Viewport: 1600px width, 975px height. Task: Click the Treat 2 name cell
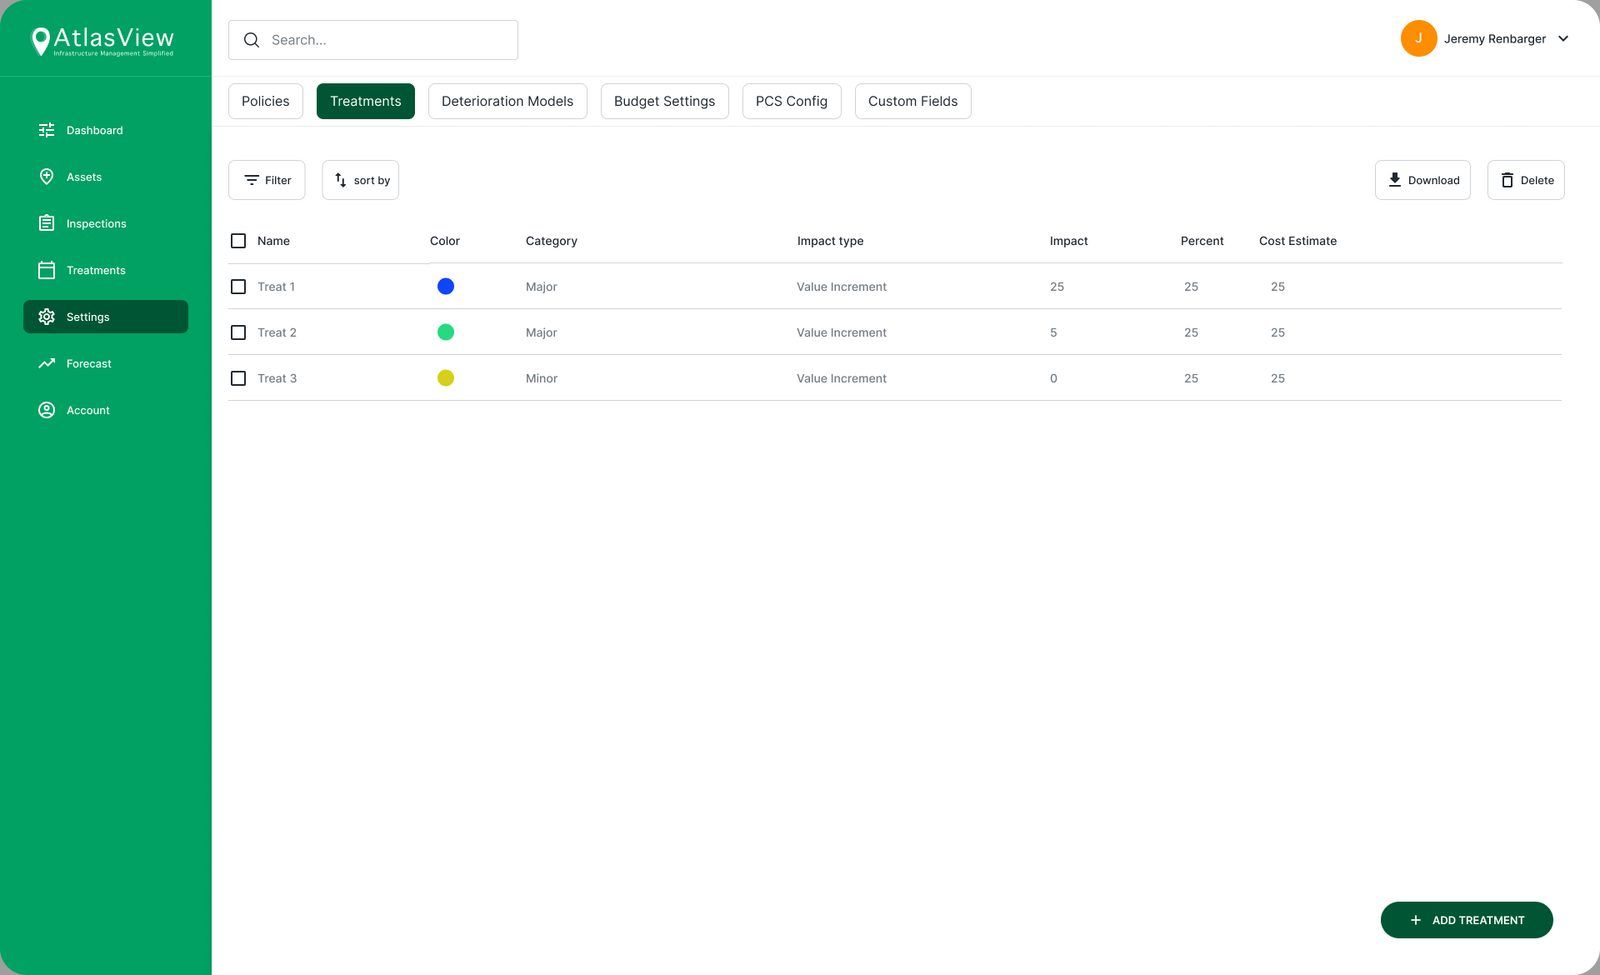277,333
